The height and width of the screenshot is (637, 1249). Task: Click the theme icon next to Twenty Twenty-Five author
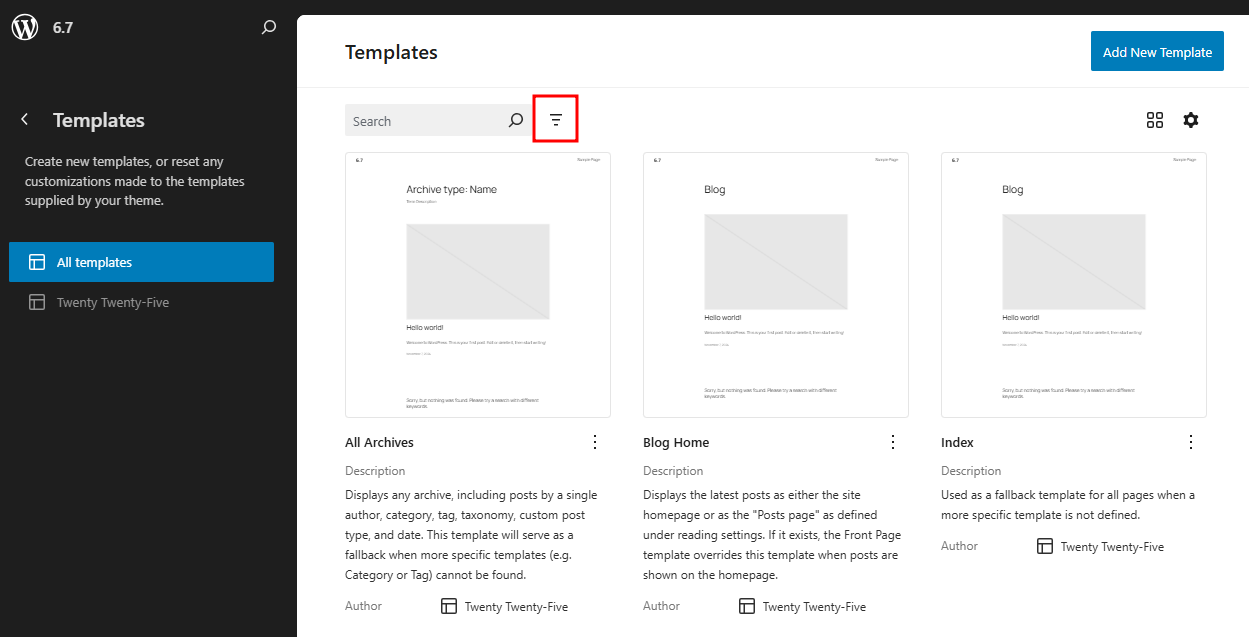pyautogui.click(x=1045, y=546)
